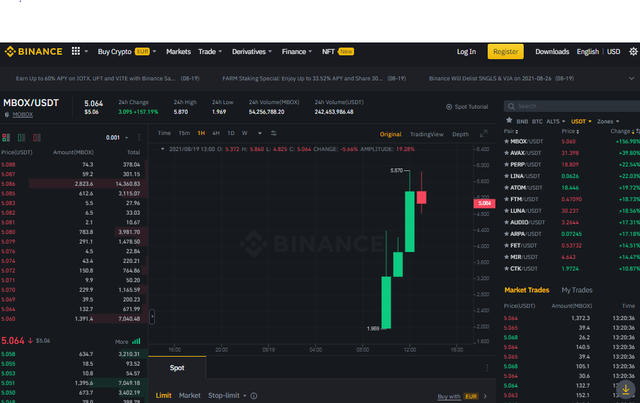Favorite the FTM/USDT pair star
The image size is (640, 403).
(x=507, y=199)
